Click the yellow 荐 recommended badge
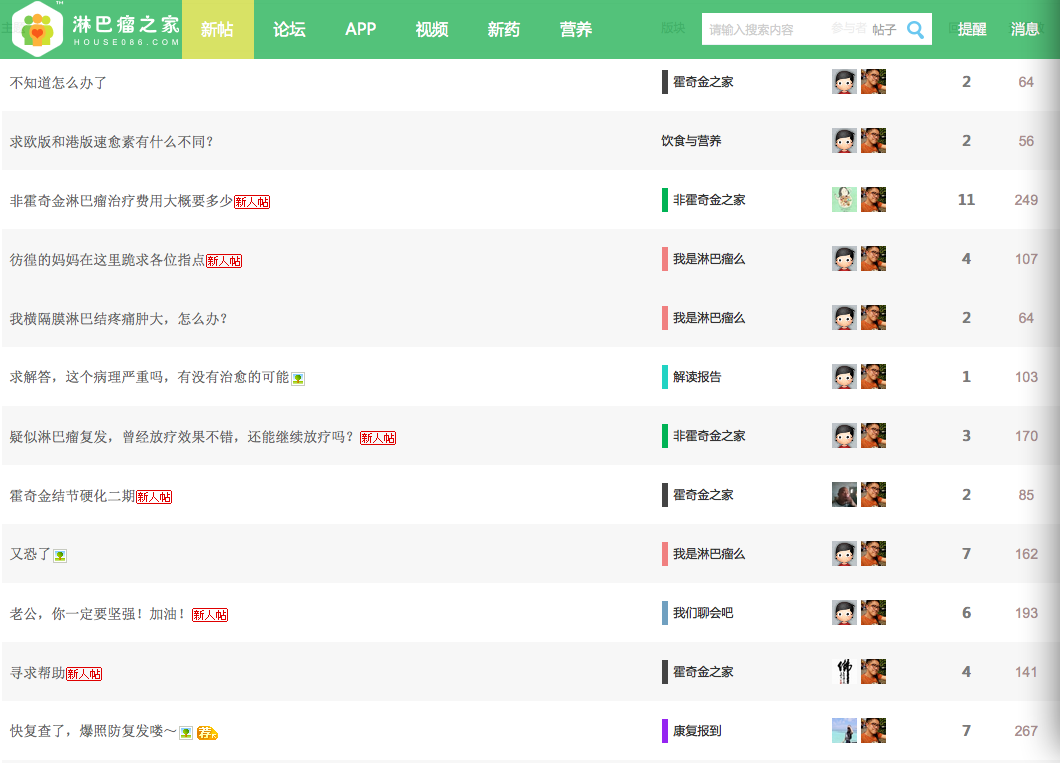The image size is (1060, 763). tap(207, 733)
